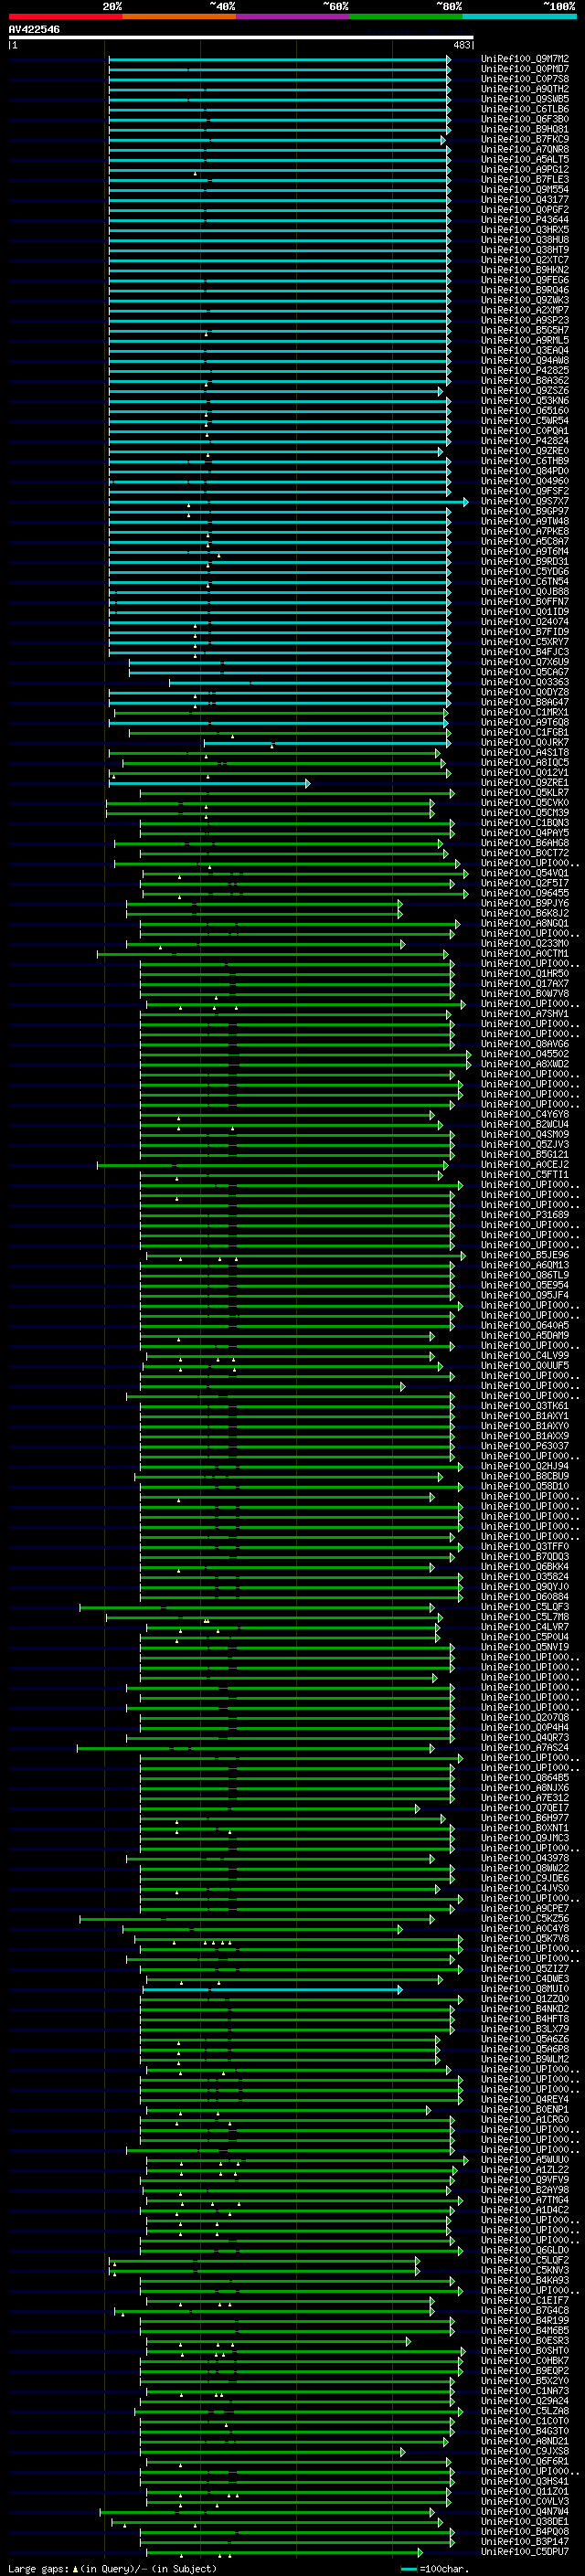
Task: Select hit UniRef100_Q9M554
Action: point(525,189)
